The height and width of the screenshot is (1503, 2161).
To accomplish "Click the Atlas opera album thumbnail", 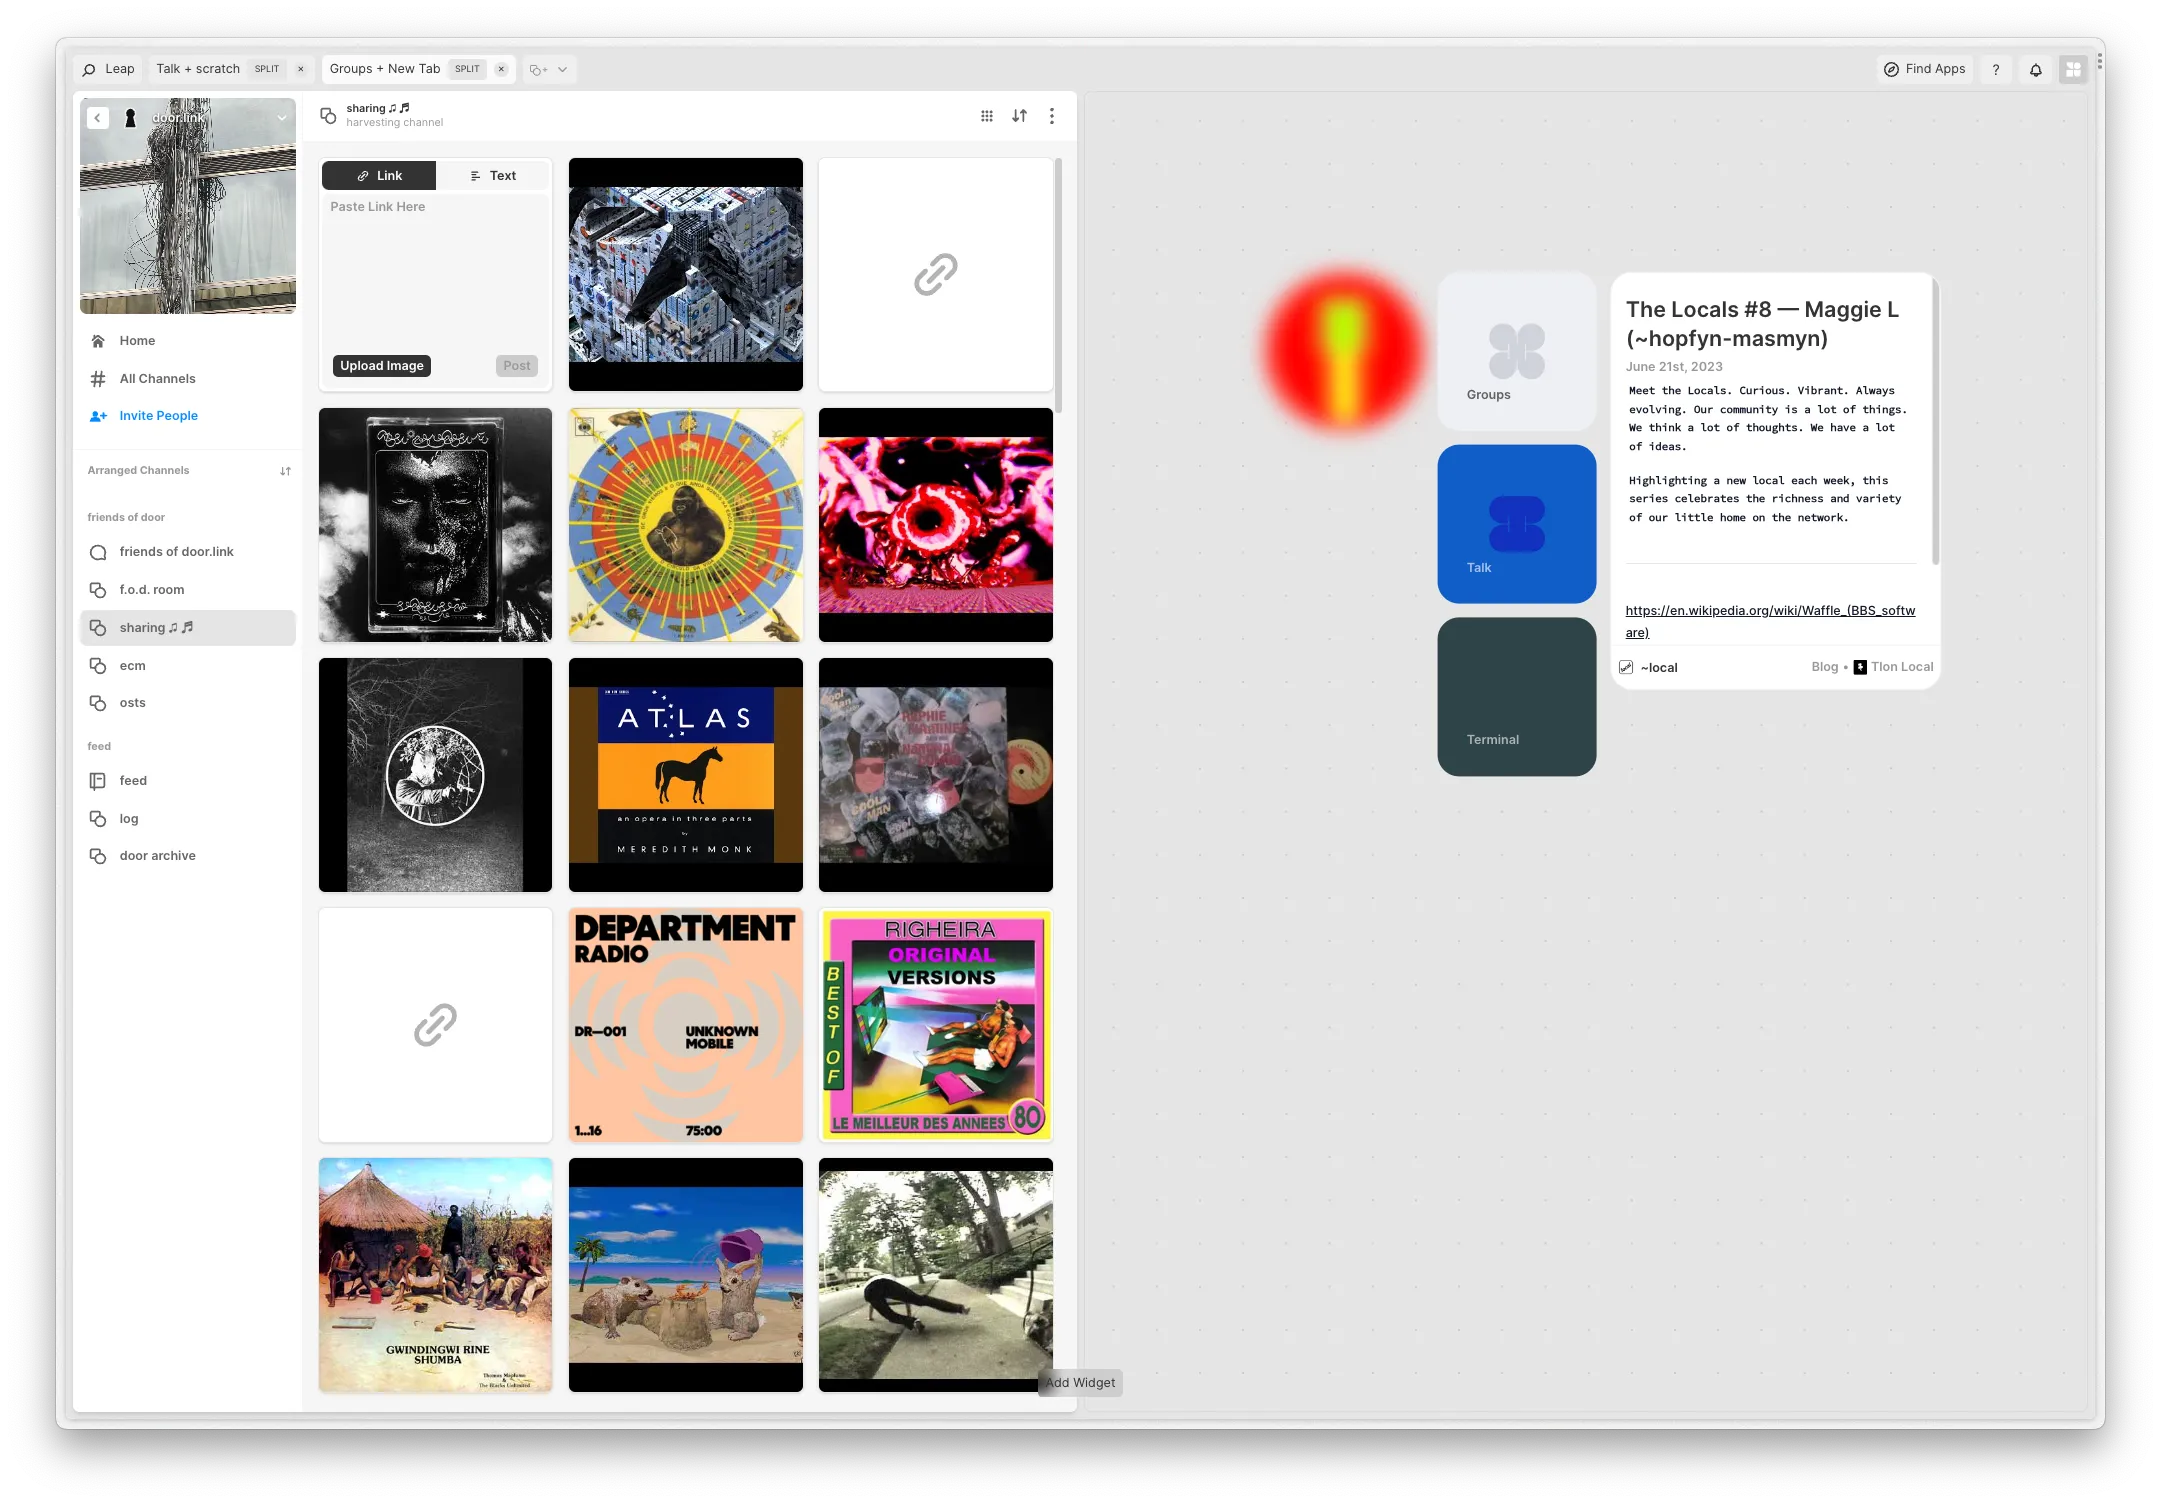I will 686,774.
